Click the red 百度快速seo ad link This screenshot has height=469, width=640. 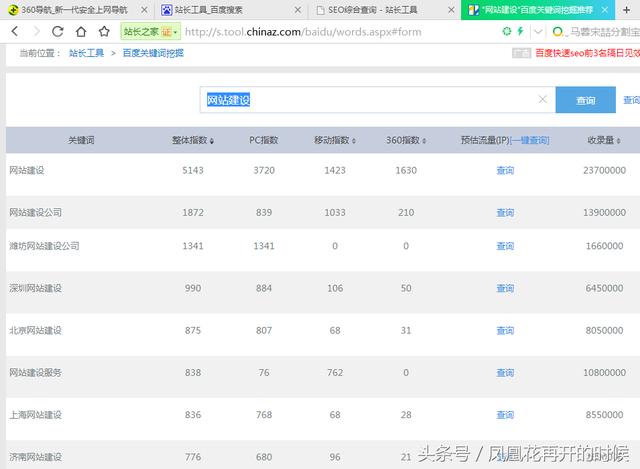(587, 53)
